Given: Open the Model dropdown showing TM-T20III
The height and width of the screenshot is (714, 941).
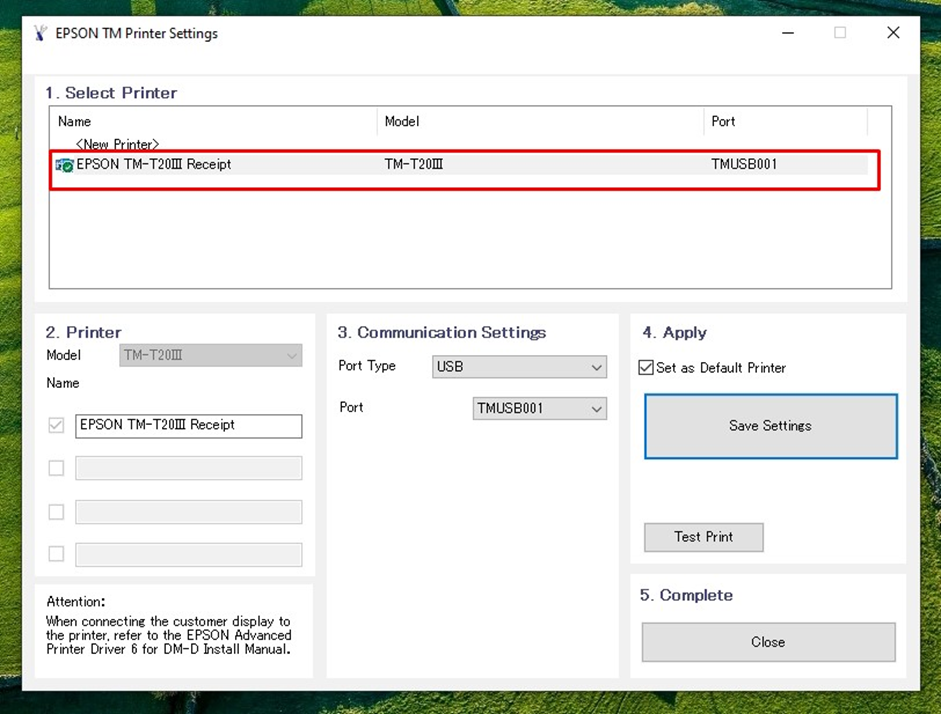Looking at the screenshot, I should [x=210, y=356].
